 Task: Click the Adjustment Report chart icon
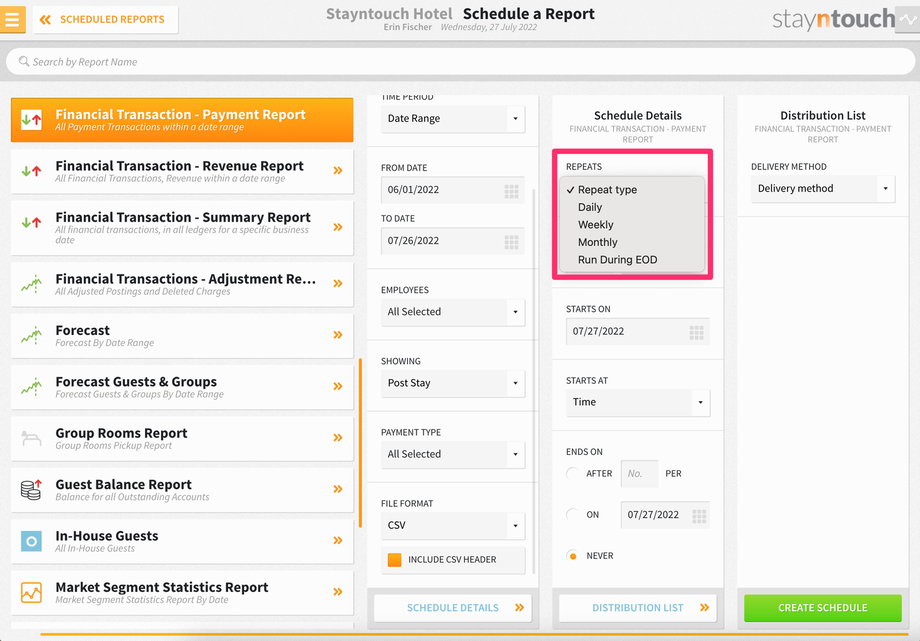tap(31, 284)
